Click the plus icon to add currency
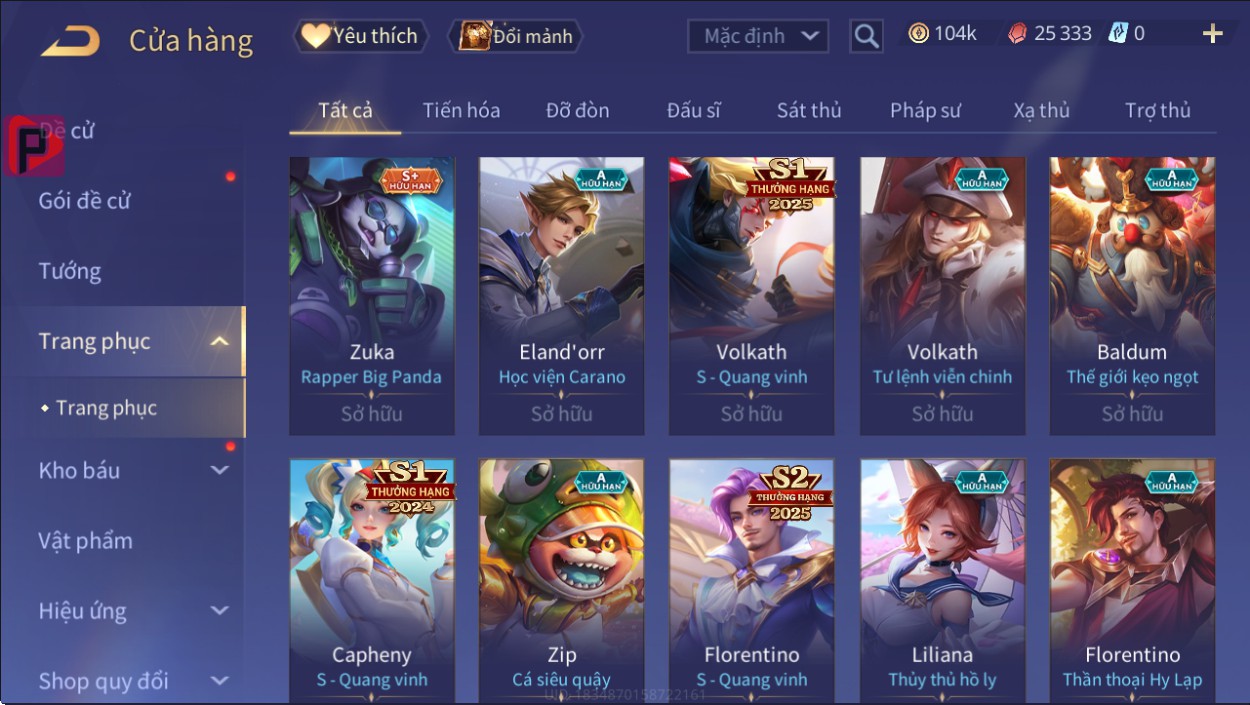1250x705 pixels. coord(1212,34)
